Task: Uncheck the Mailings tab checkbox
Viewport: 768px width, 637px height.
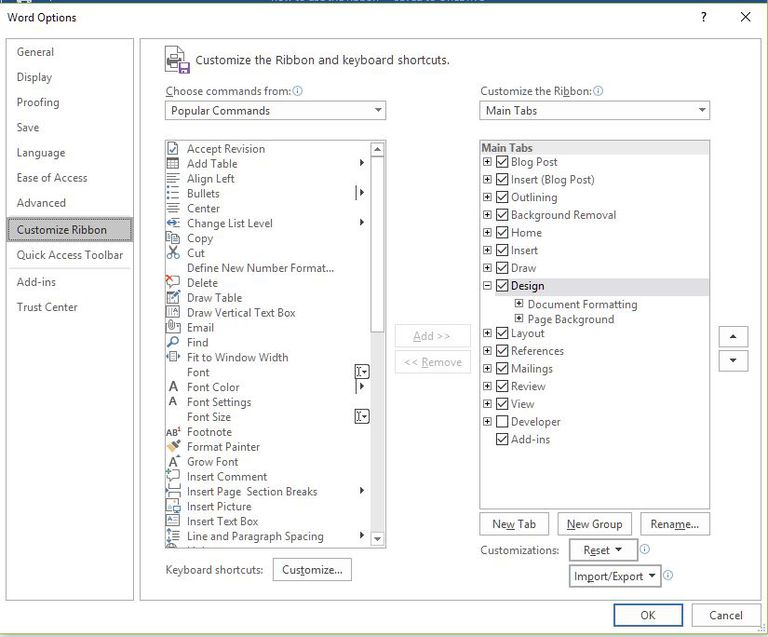Action: click(502, 368)
